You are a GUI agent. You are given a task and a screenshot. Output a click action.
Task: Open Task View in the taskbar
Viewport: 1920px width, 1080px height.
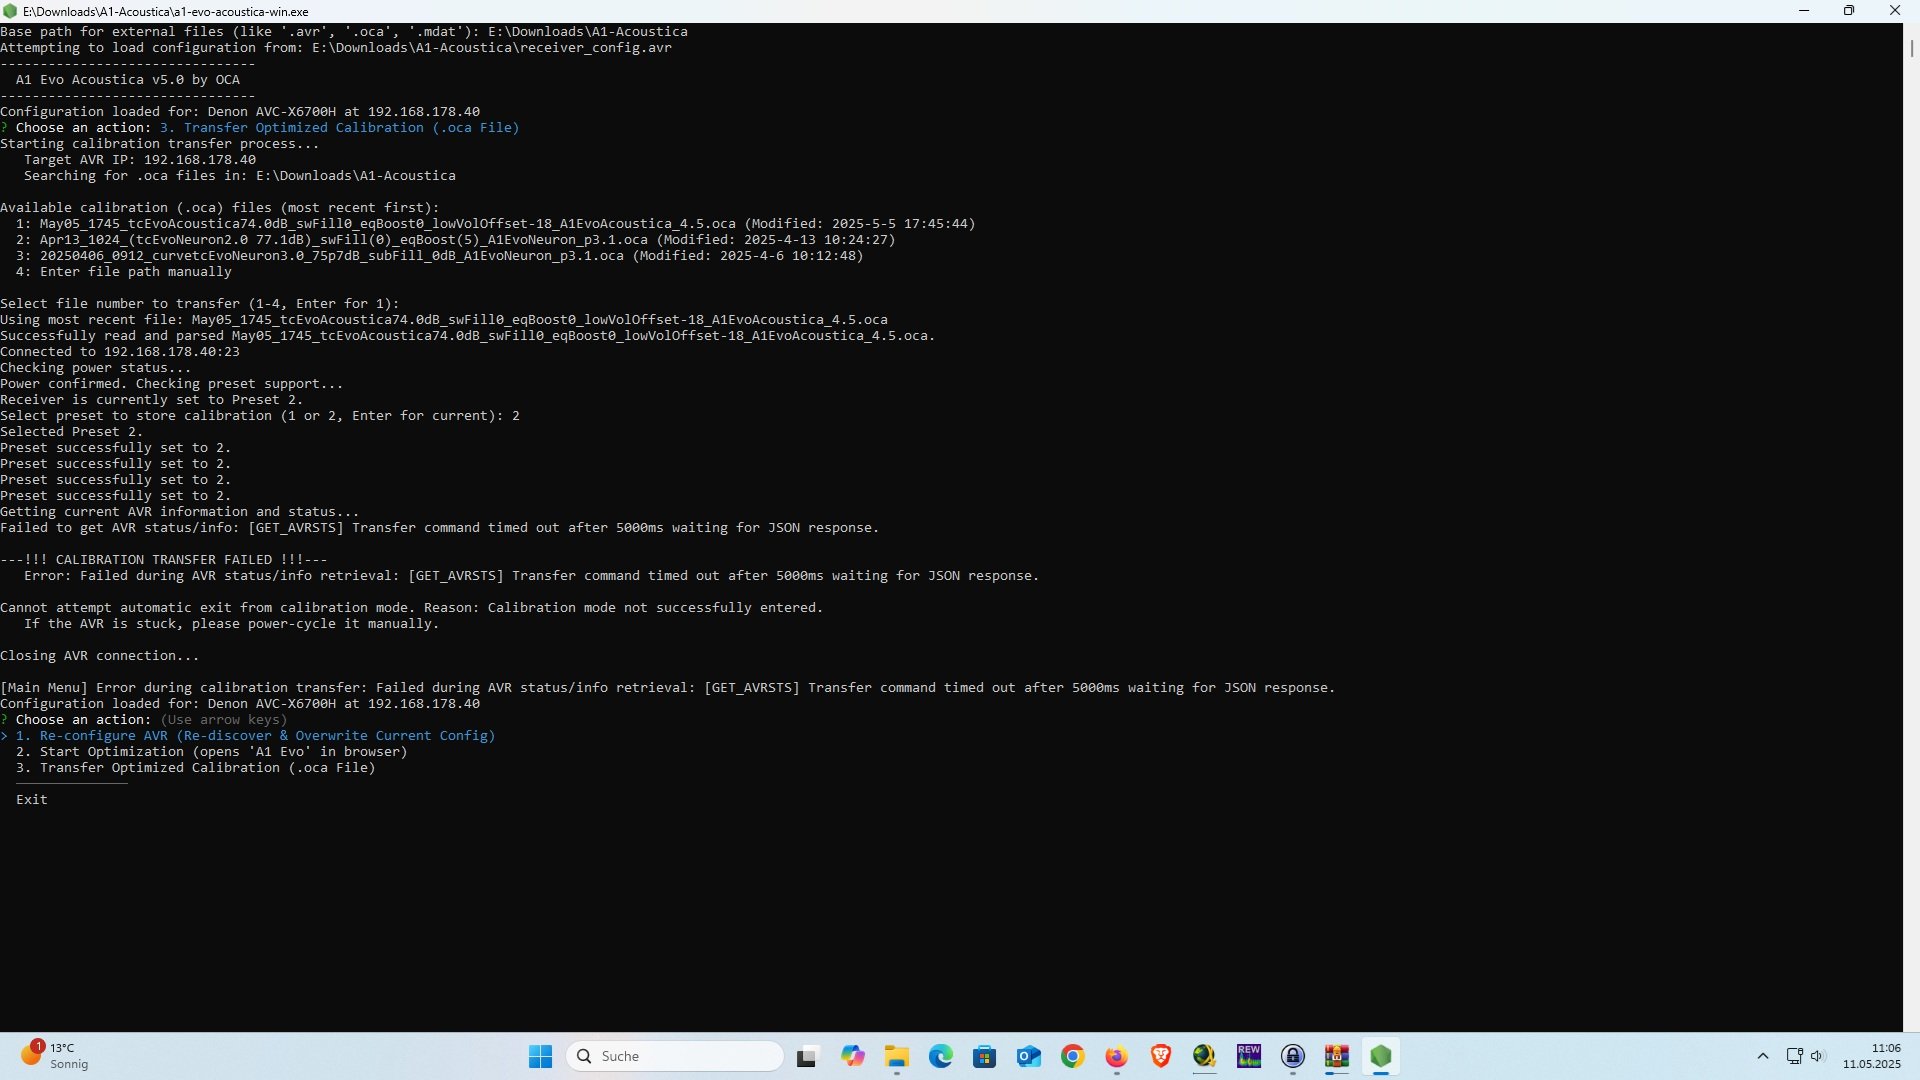click(x=808, y=1056)
